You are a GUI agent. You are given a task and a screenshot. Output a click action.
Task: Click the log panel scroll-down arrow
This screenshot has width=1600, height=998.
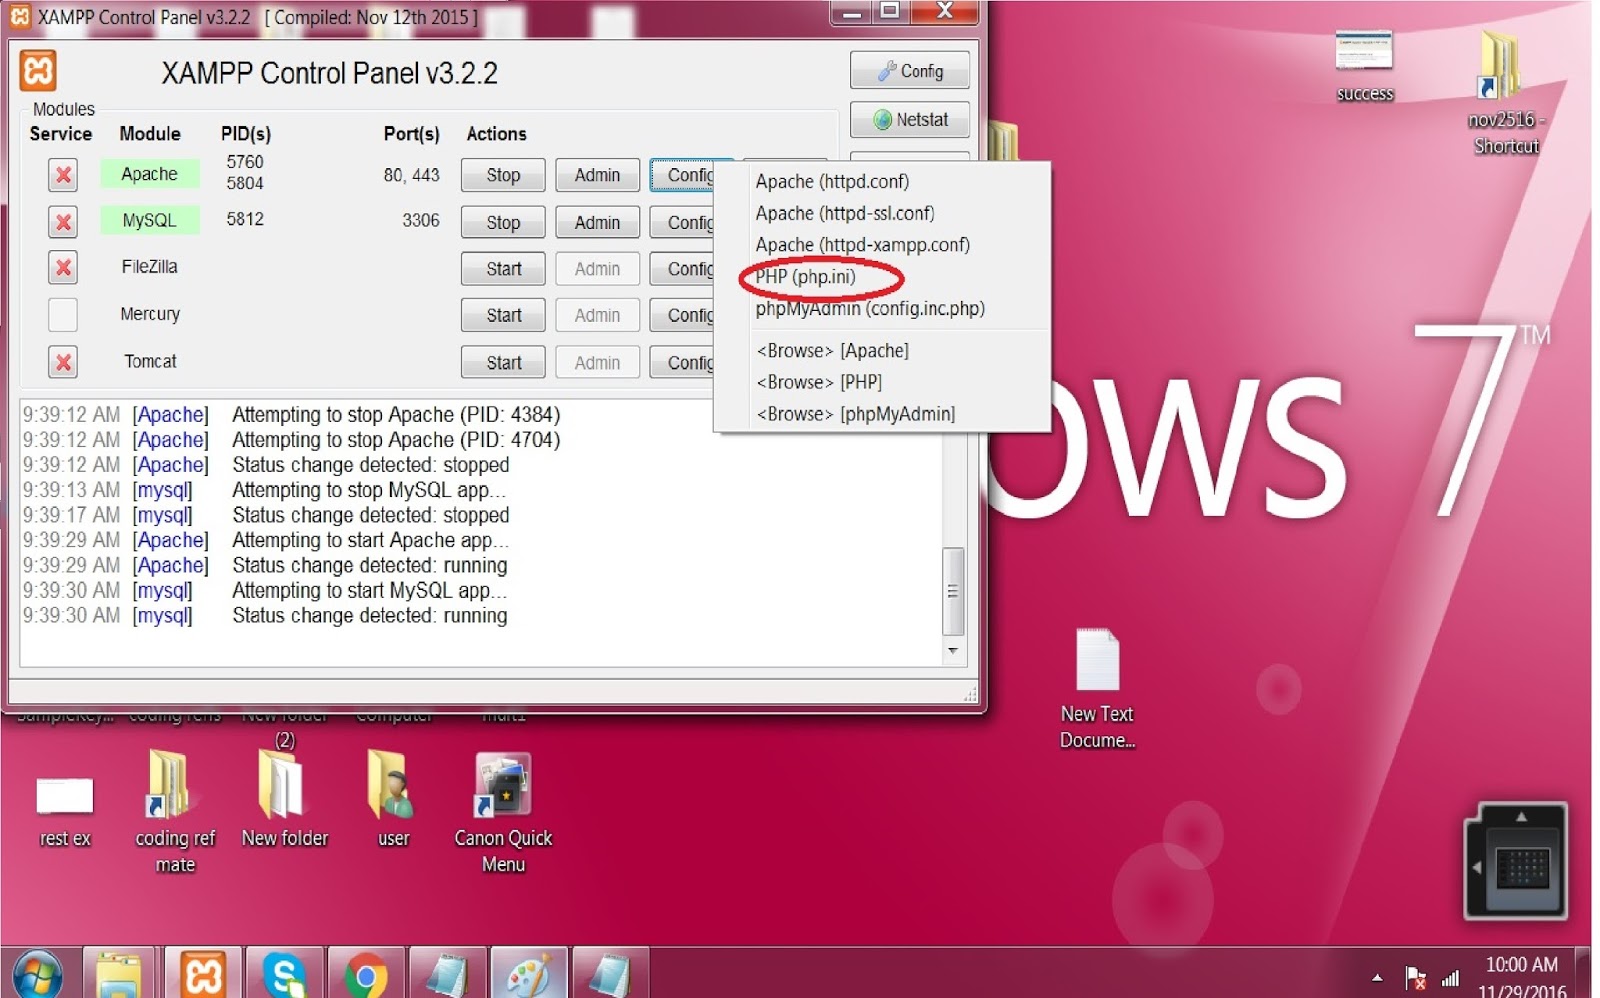click(x=953, y=651)
